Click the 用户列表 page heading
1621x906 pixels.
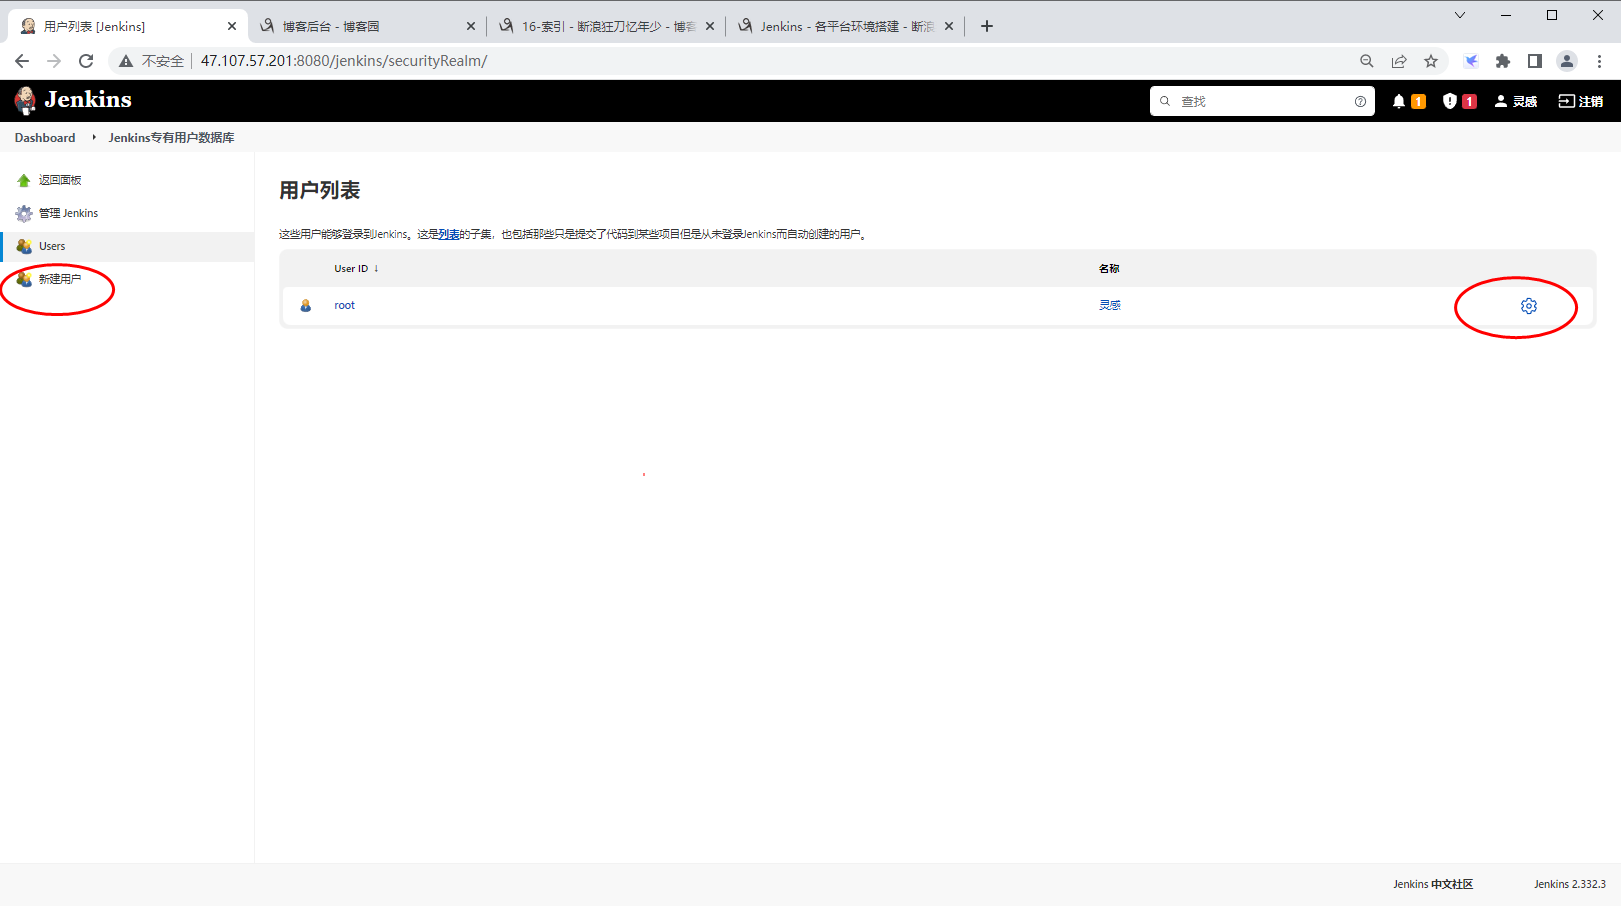[x=319, y=190]
